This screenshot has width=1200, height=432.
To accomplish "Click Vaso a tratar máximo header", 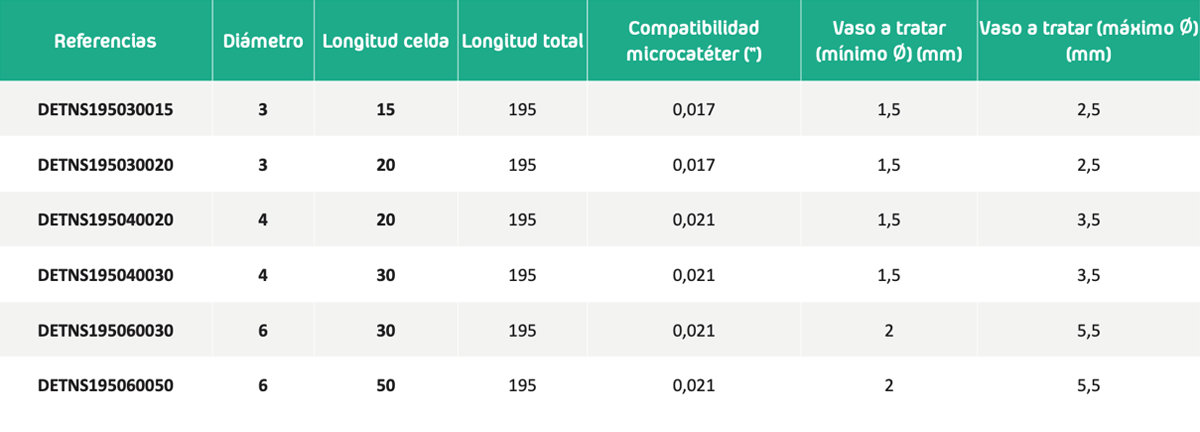I will 1088,41.
